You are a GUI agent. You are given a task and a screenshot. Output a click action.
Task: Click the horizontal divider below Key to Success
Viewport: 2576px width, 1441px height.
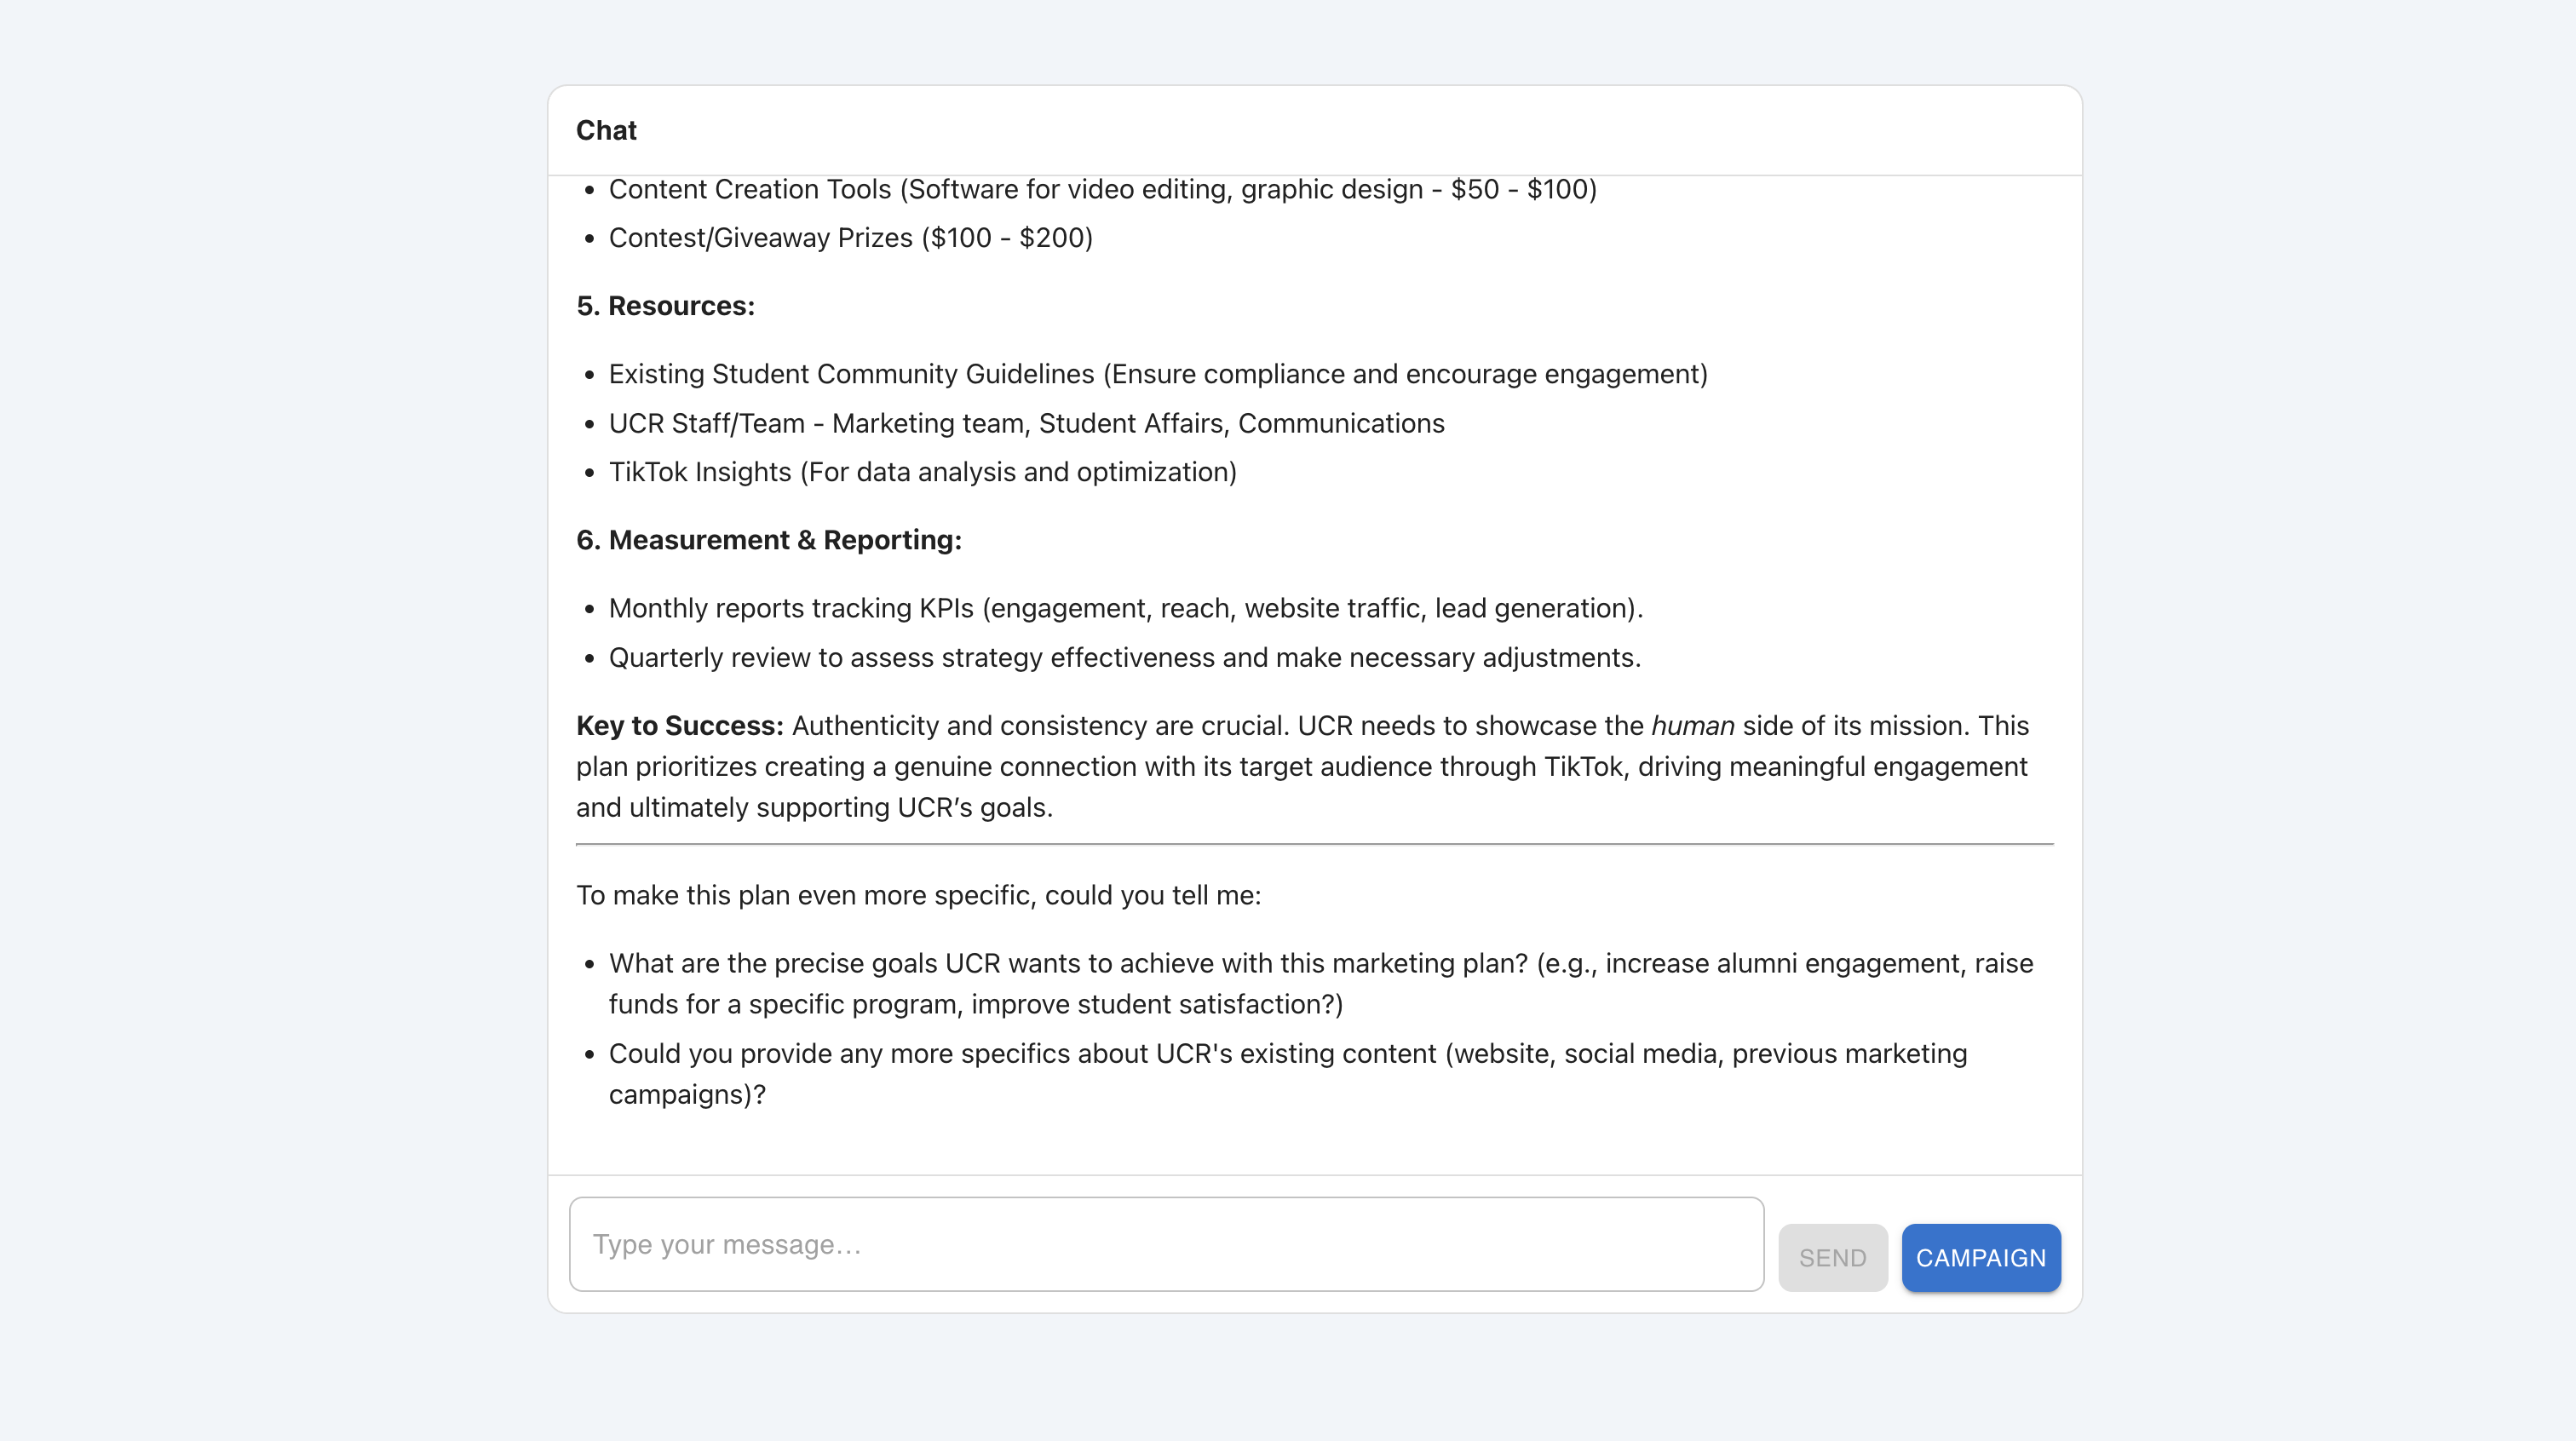pos(1314,845)
